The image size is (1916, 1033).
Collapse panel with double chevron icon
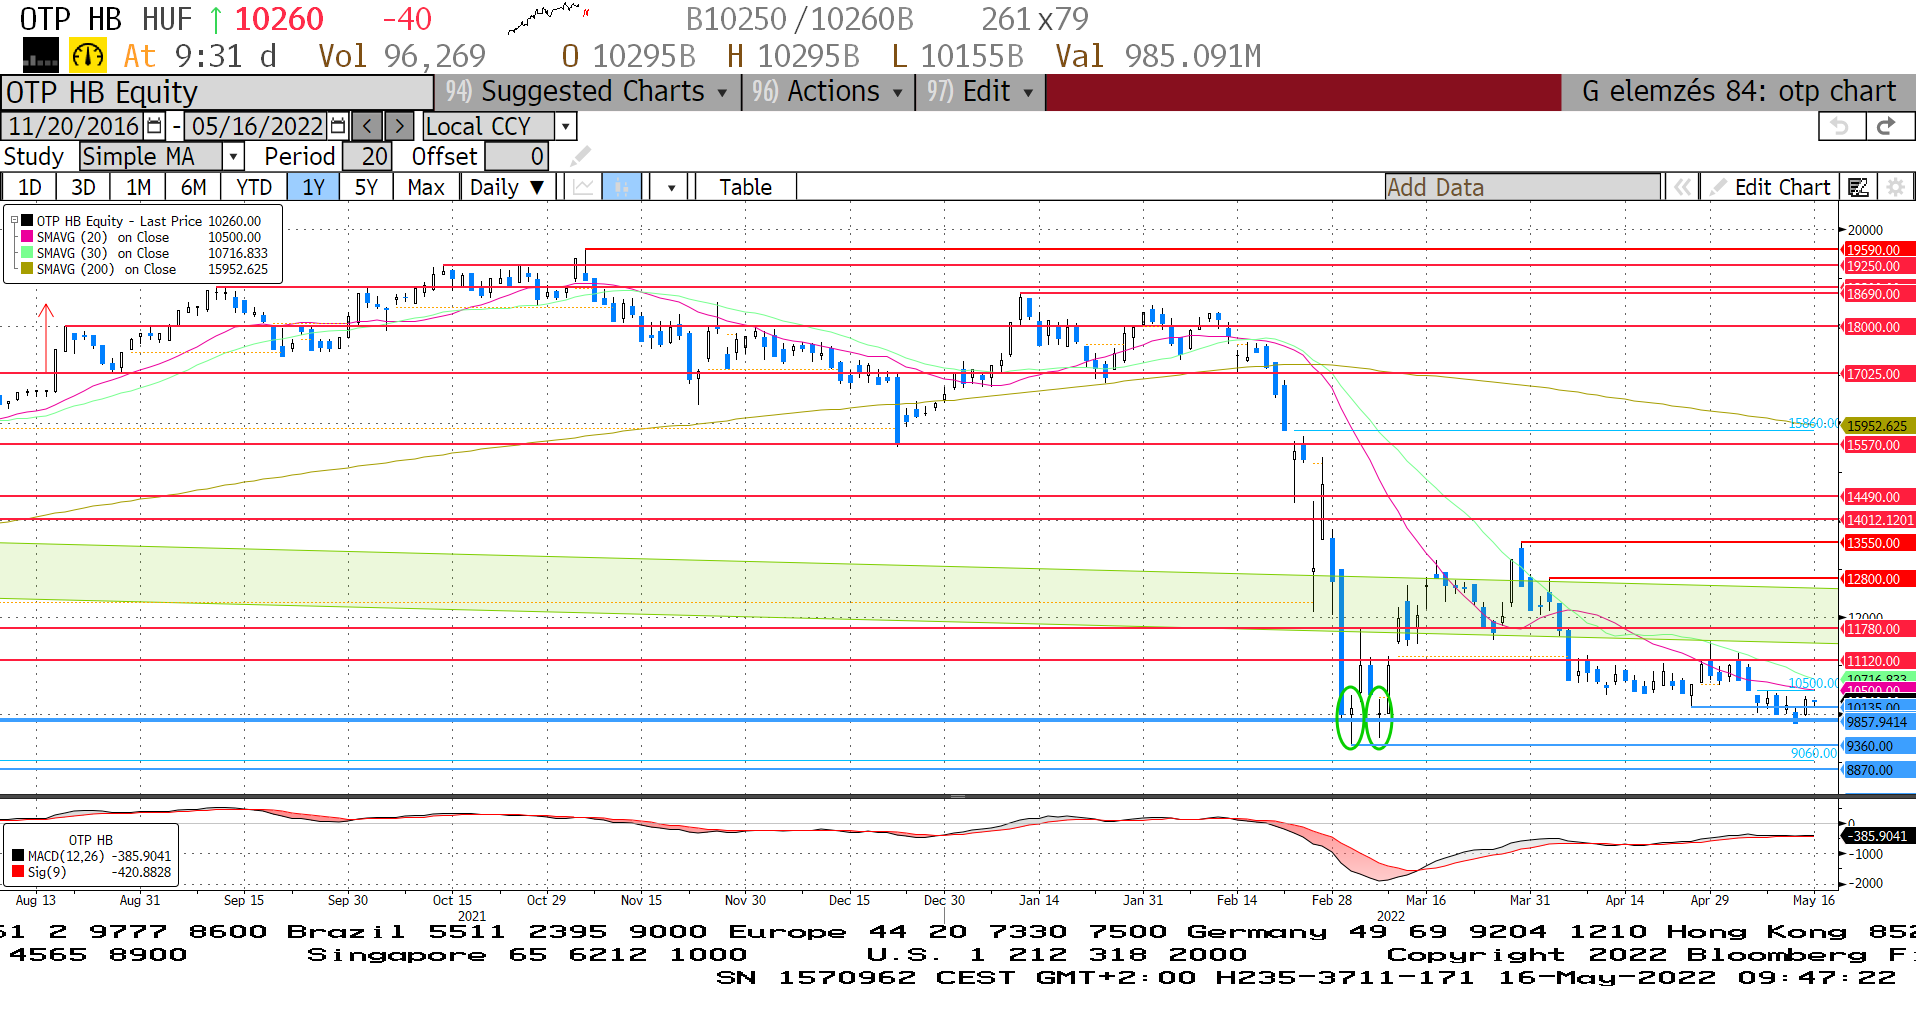pyautogui.click(x=1682, y=187)
